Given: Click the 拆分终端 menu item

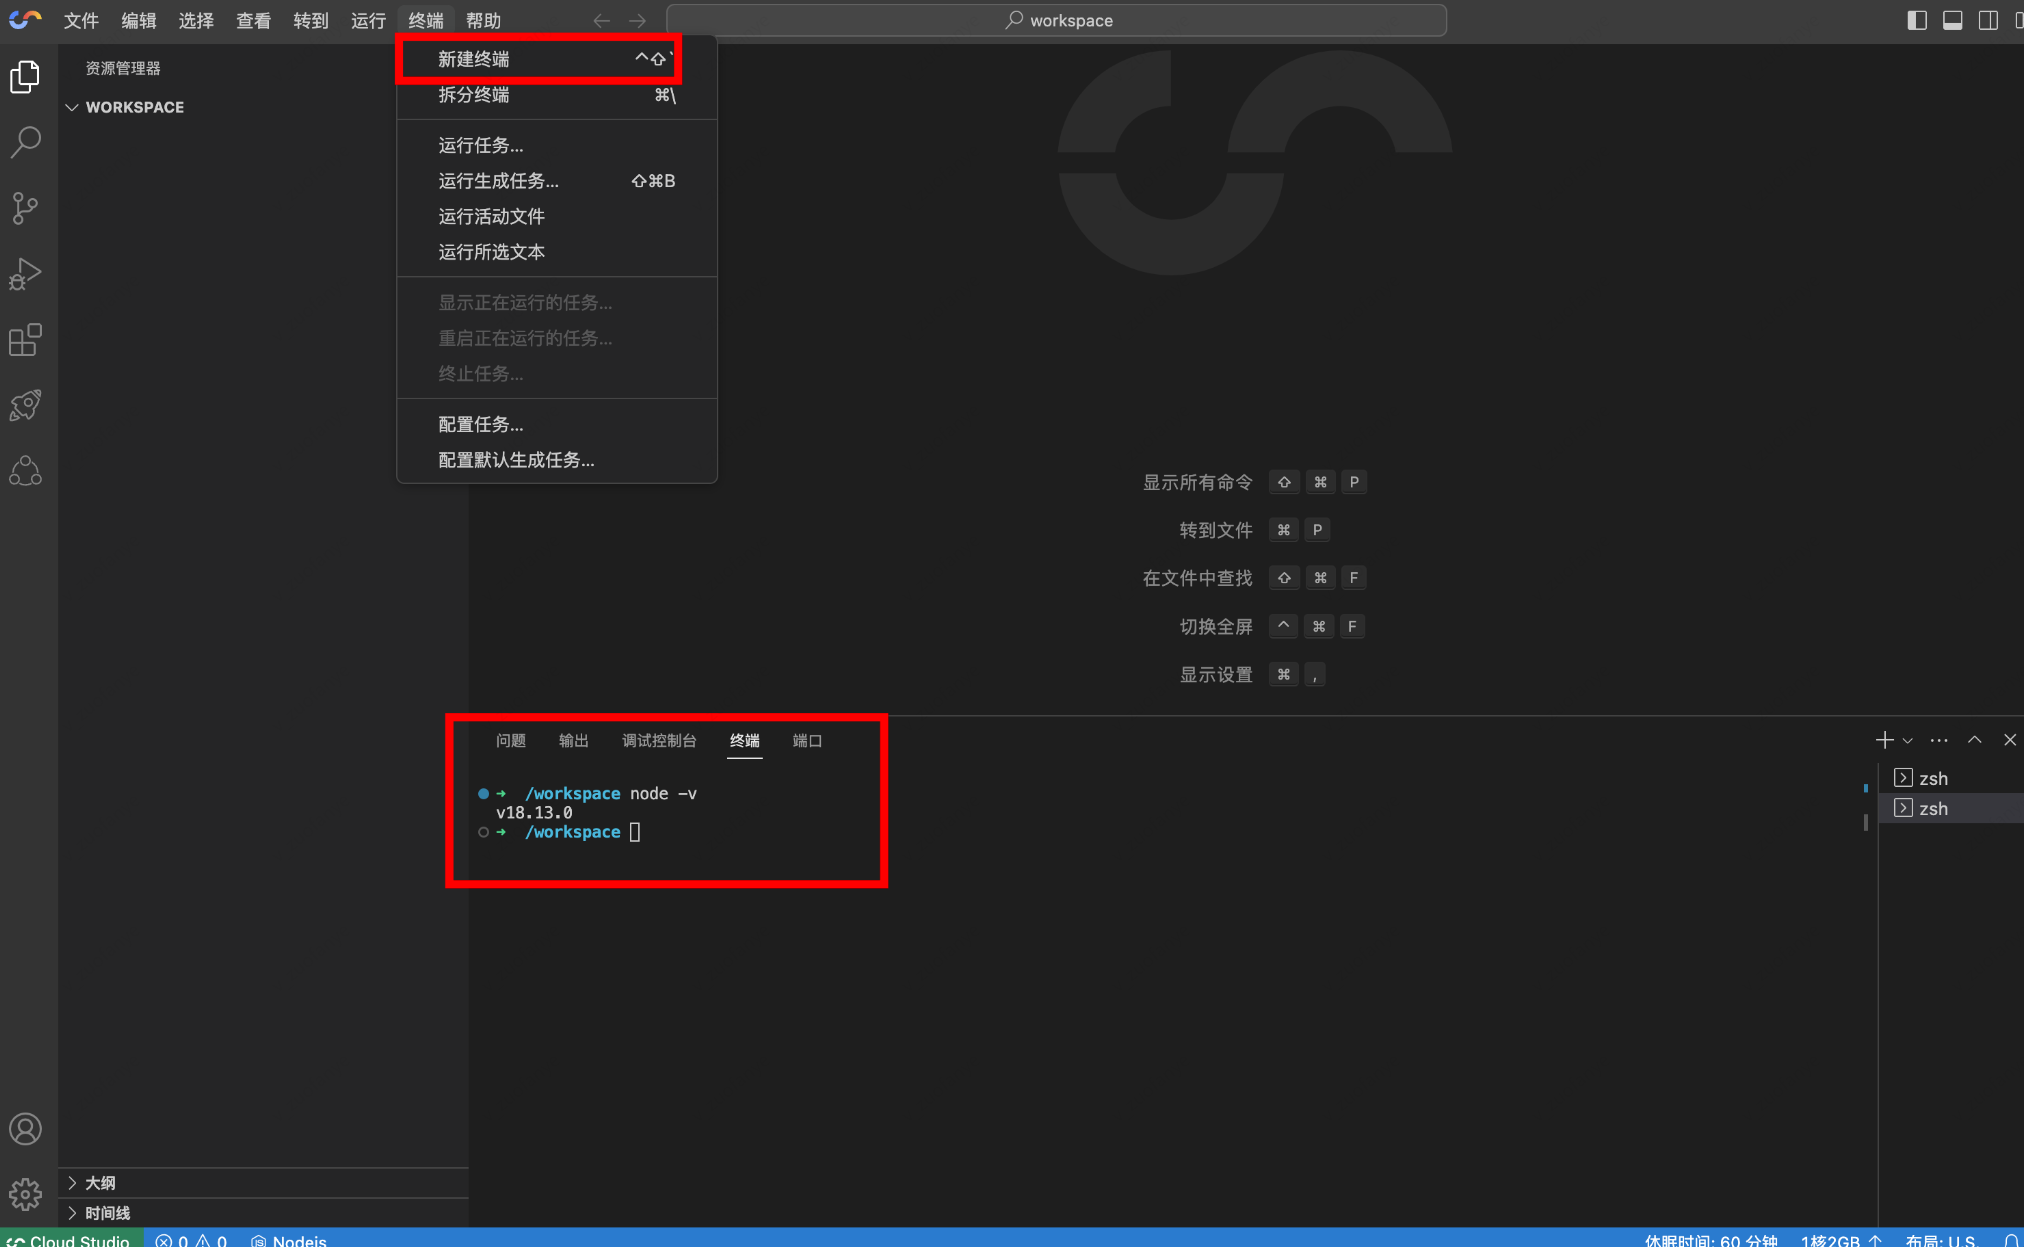Looking at the screenshot, I should [474, 95].
